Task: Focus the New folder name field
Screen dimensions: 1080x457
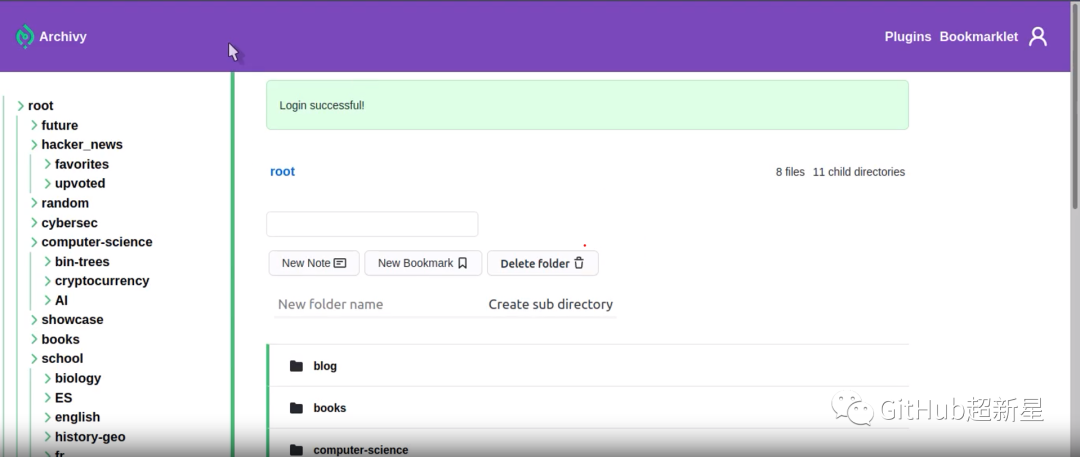Action: 377,304
